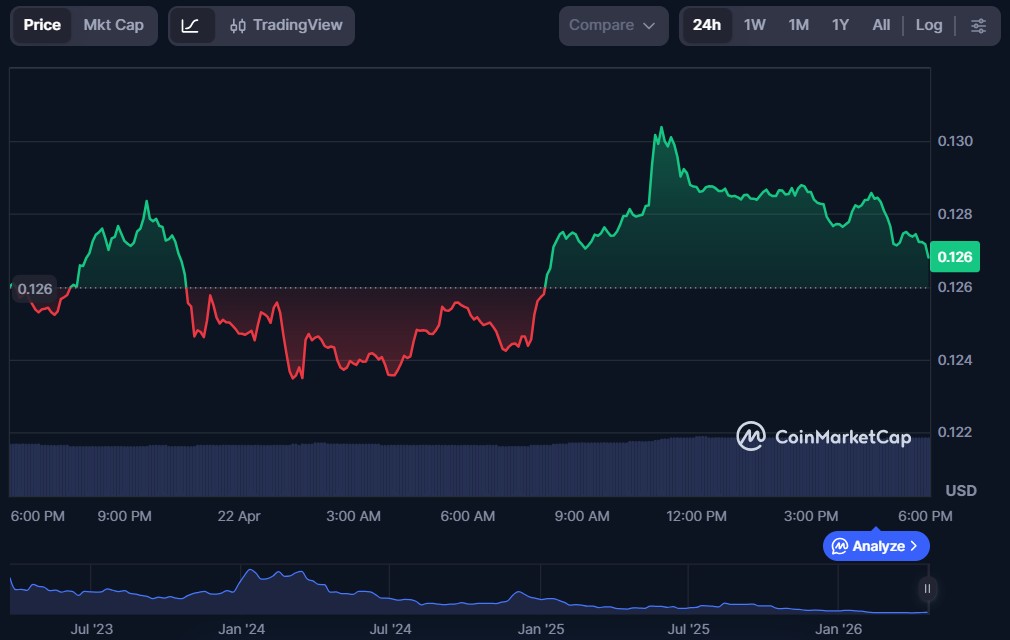
Task: Switch chart to Price view
Action: (42, 25)
